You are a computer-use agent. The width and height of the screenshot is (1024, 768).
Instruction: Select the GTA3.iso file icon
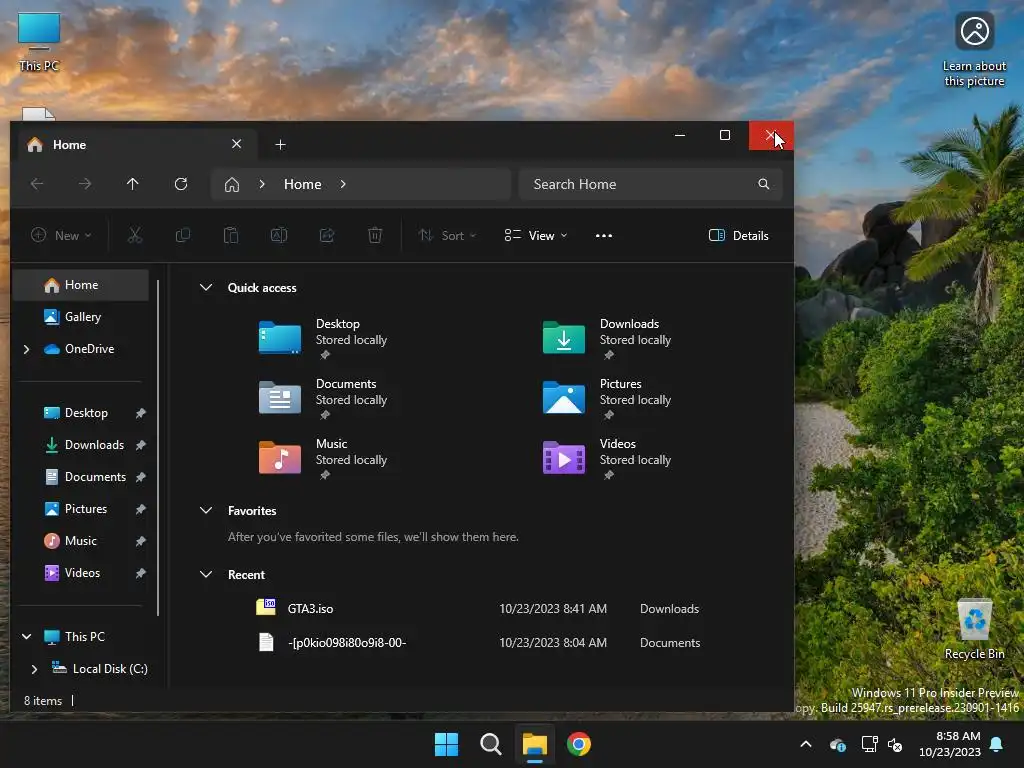(266, 607)
